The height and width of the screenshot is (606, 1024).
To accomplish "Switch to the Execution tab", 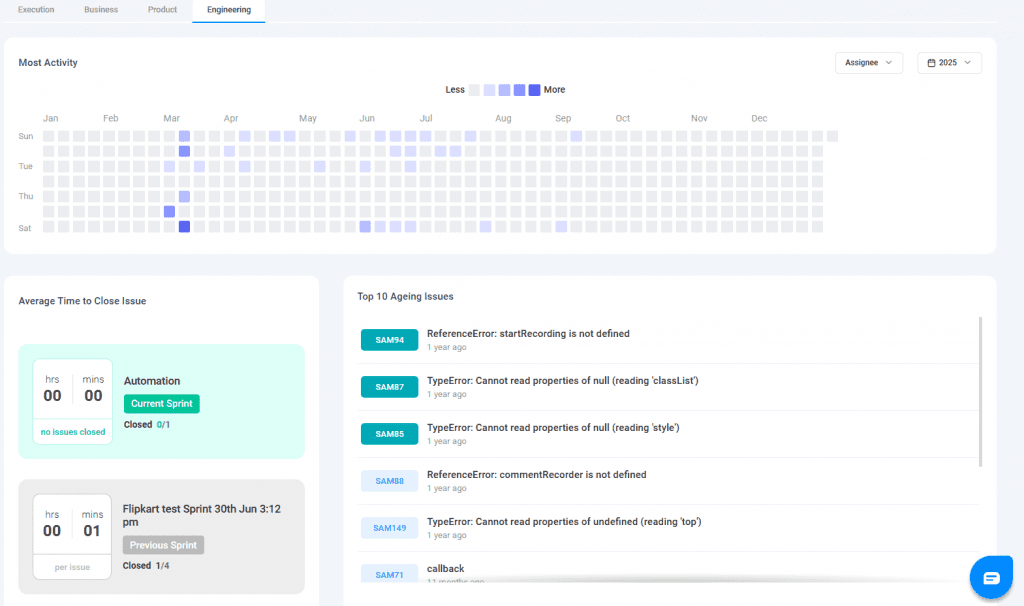I will [x=36, y=10].
